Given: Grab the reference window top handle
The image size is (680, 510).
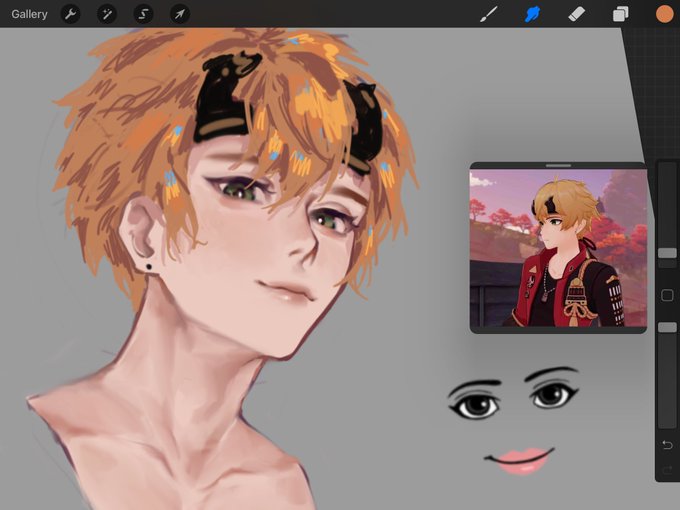Looking at the screenshot, I should pyautogui.click(x=559, y=165).
